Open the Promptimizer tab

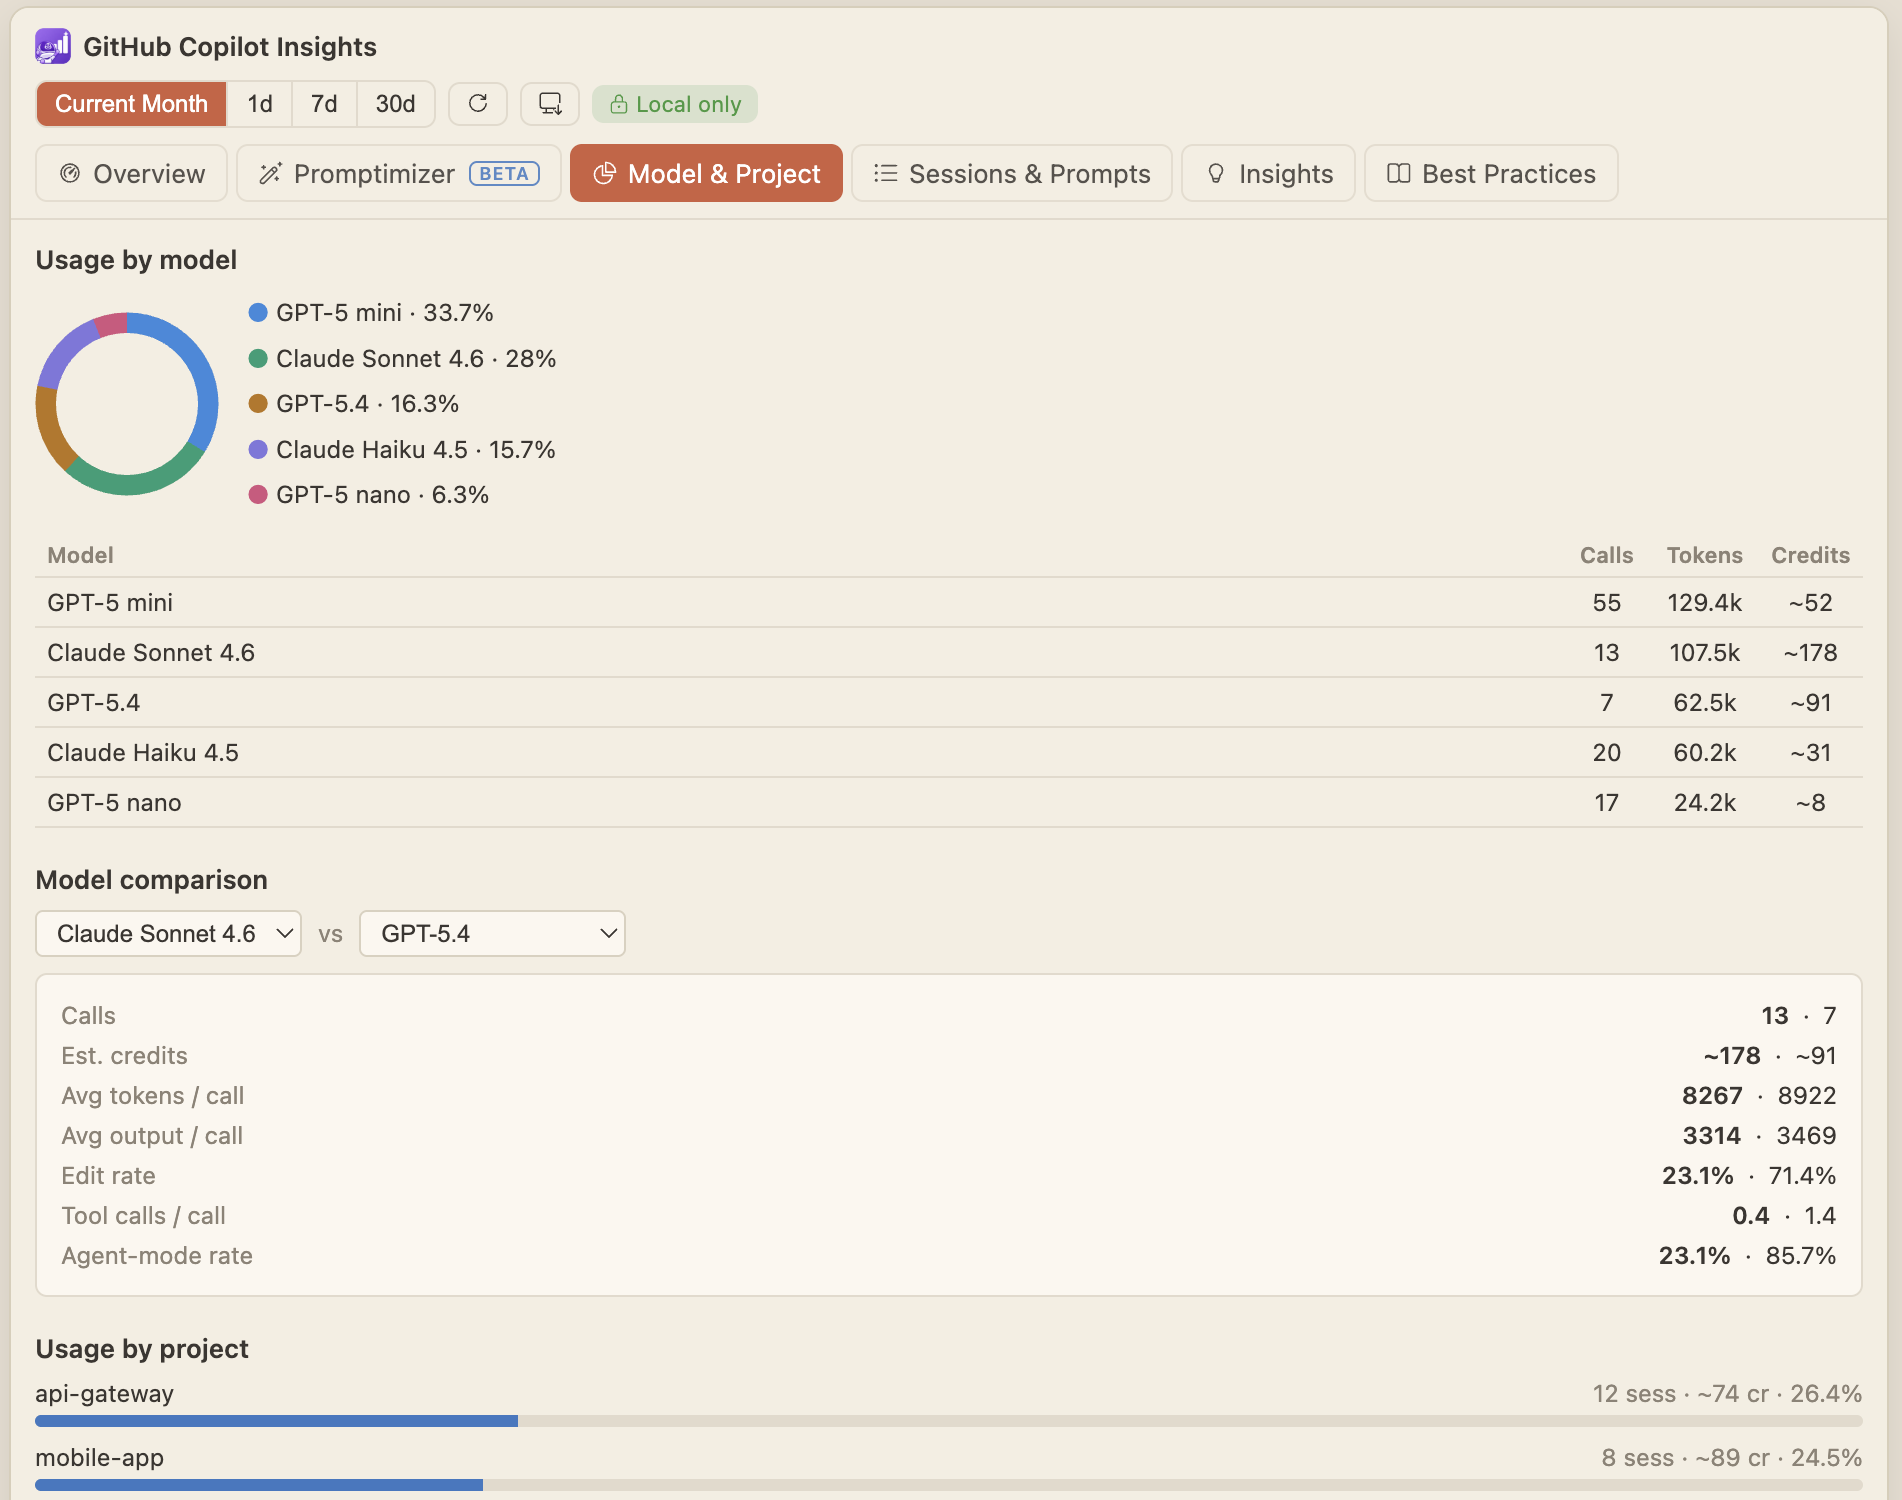(398, 173)
